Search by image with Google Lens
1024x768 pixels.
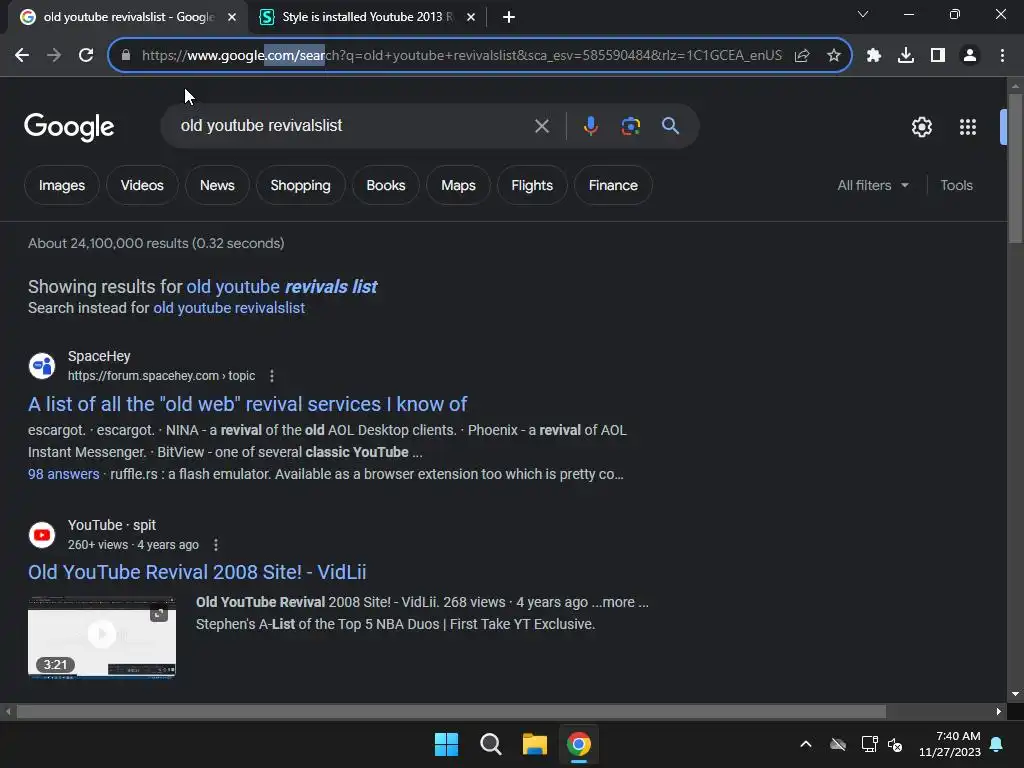tap(630, 125)
